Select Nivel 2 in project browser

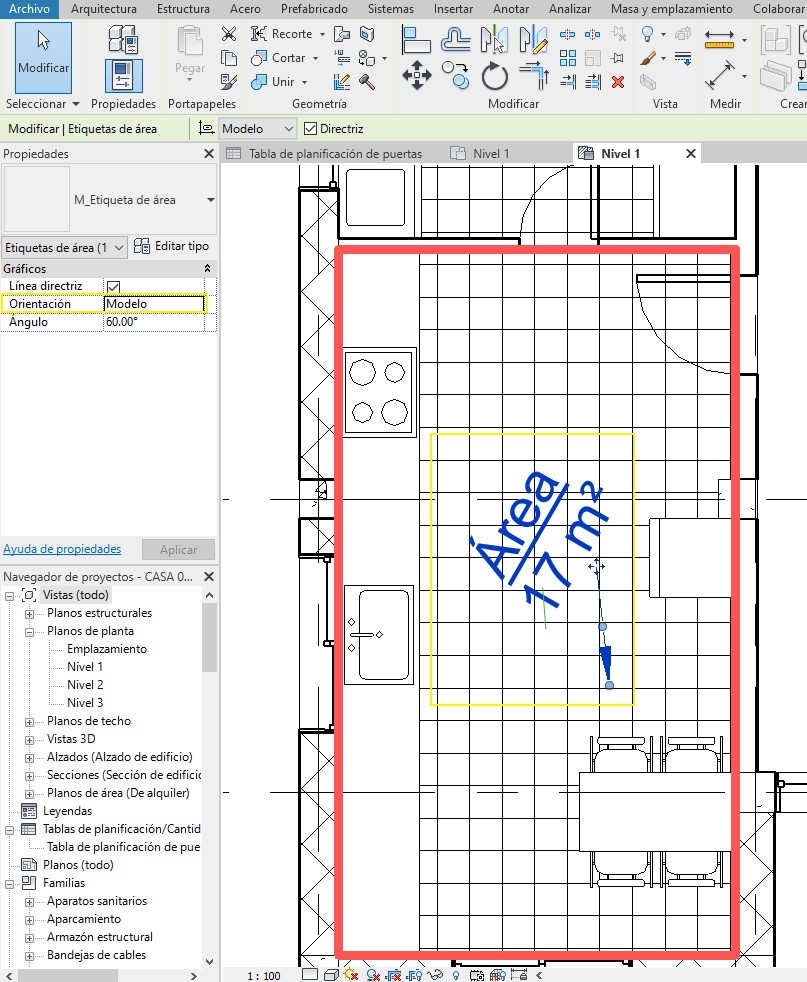point(85,685)
